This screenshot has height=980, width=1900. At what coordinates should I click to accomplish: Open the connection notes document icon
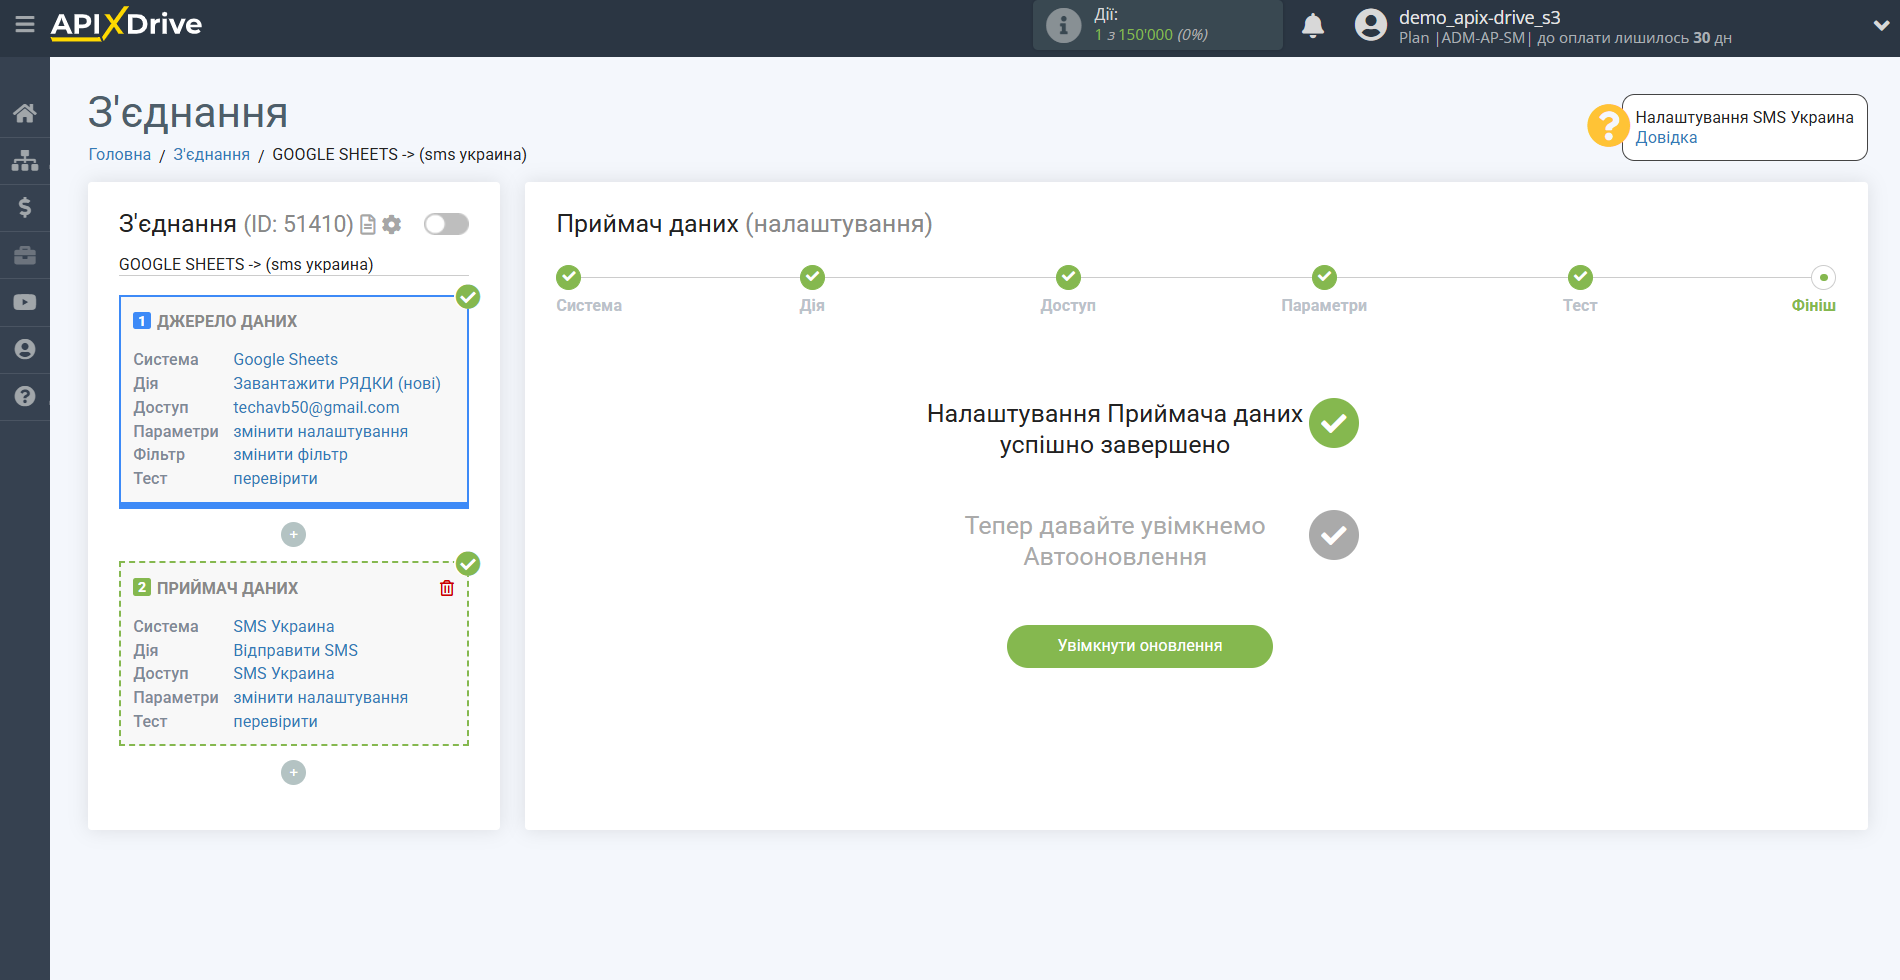368,224
